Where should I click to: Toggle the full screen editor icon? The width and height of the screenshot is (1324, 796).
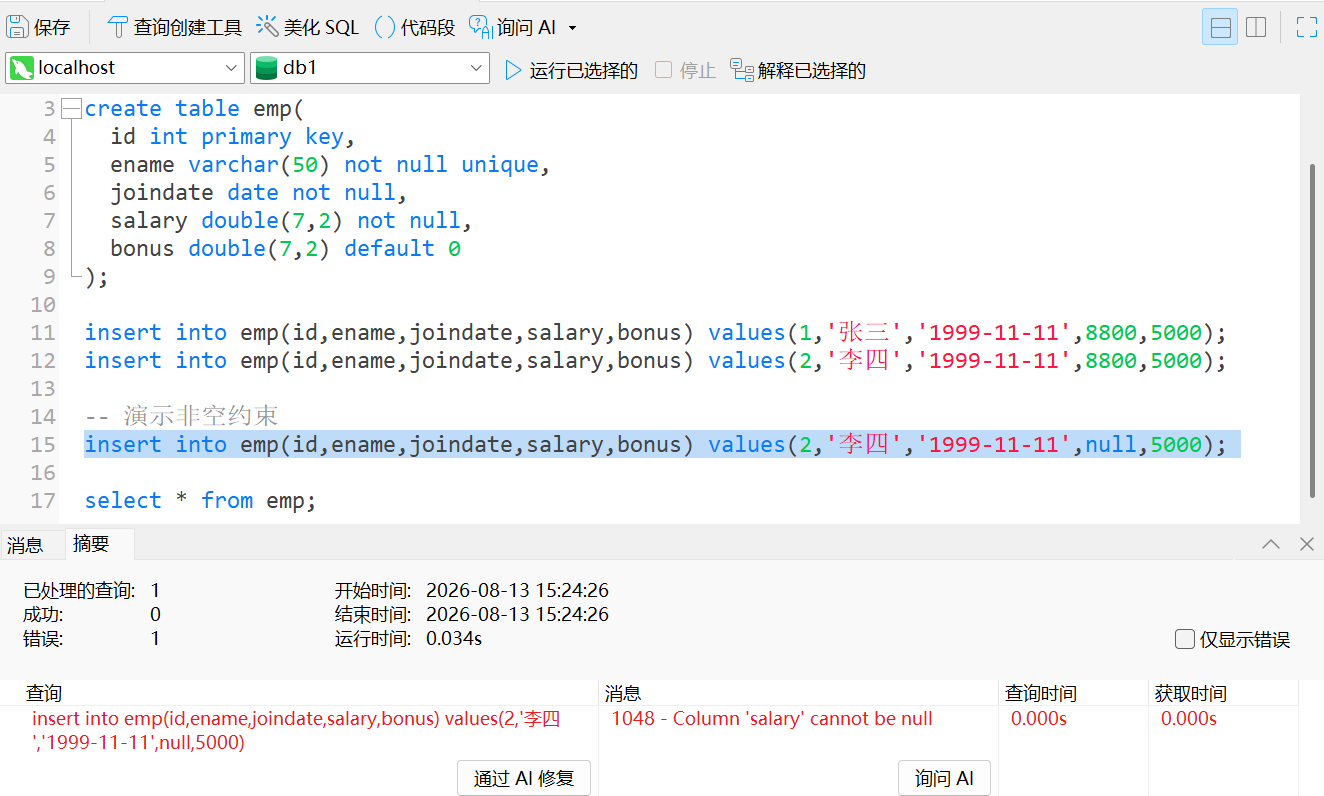click(x=1307, y=27)
